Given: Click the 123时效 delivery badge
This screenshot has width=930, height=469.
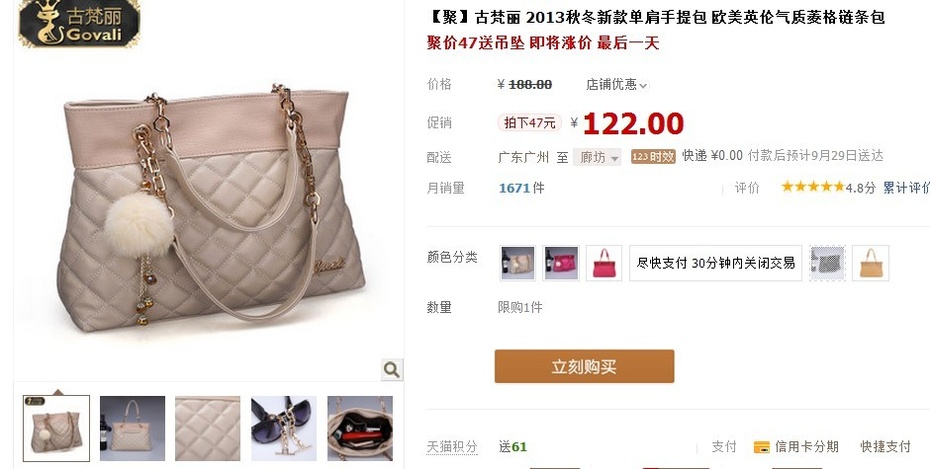Looking at the screenshot, I should [x=653, y=157].
